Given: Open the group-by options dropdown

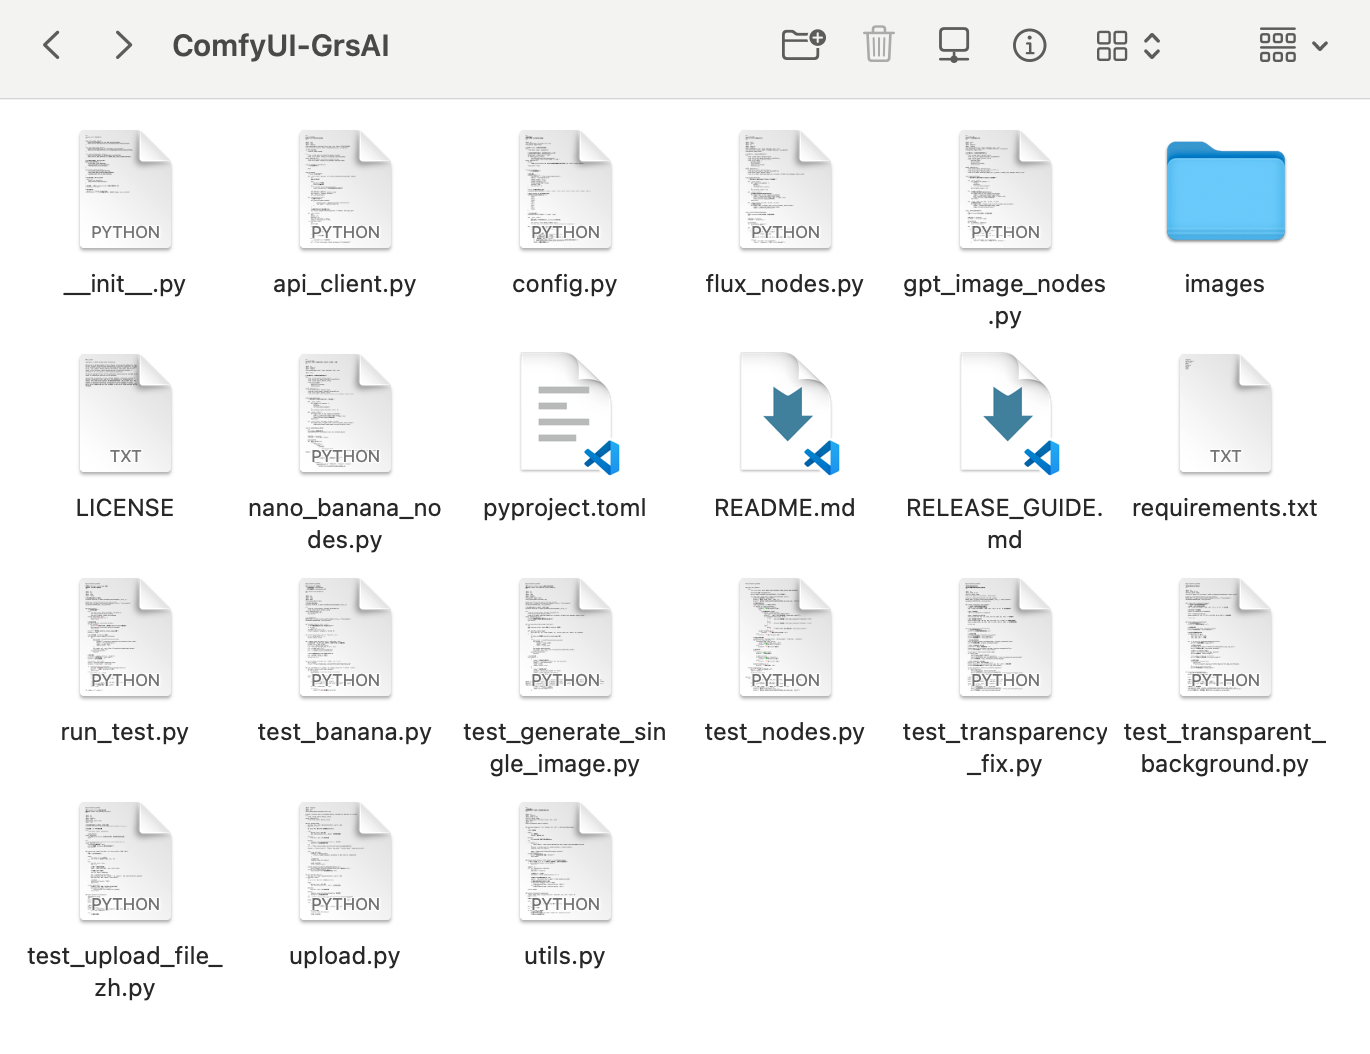Looking at the screenshot, I should [x=1293, y=45].
